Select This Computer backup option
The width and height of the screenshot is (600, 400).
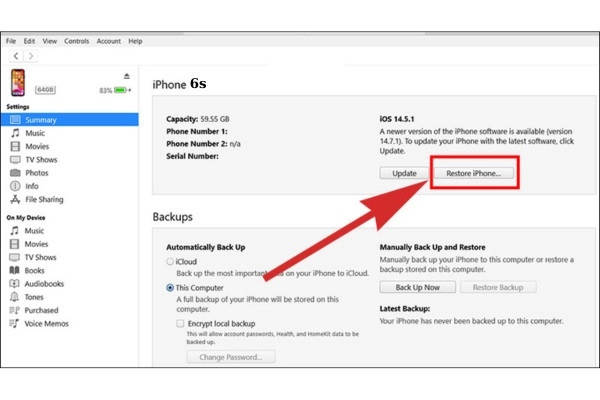pos(169,287)
